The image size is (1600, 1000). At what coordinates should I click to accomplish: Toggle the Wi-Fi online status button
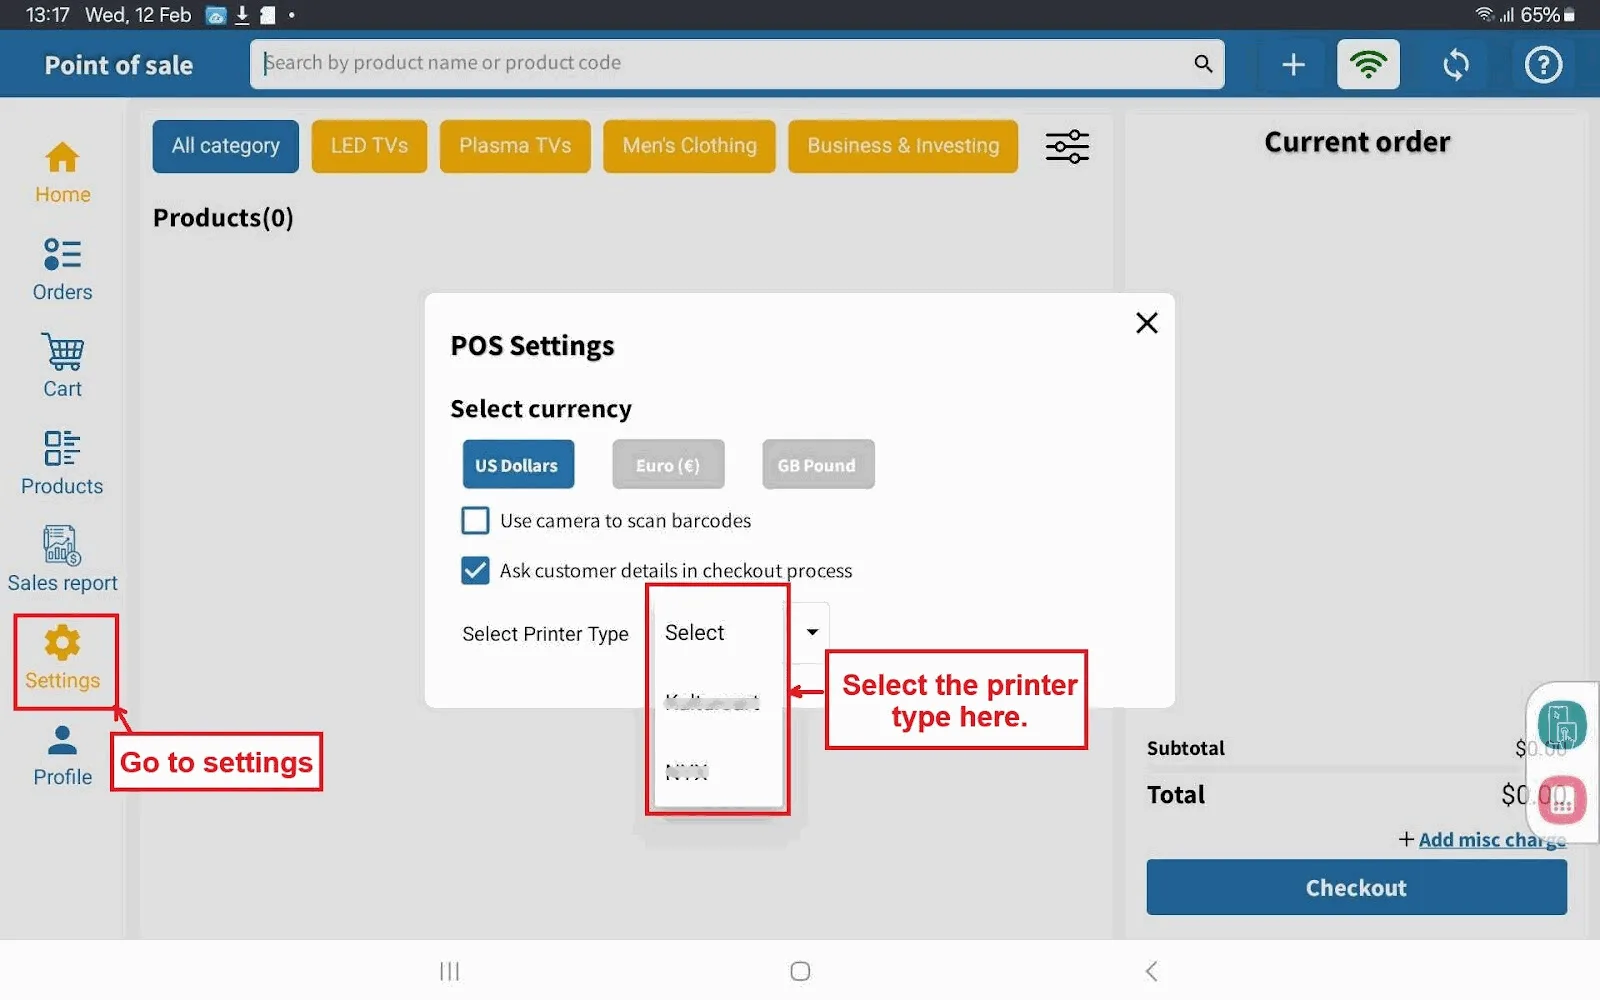click(1368, 65)
